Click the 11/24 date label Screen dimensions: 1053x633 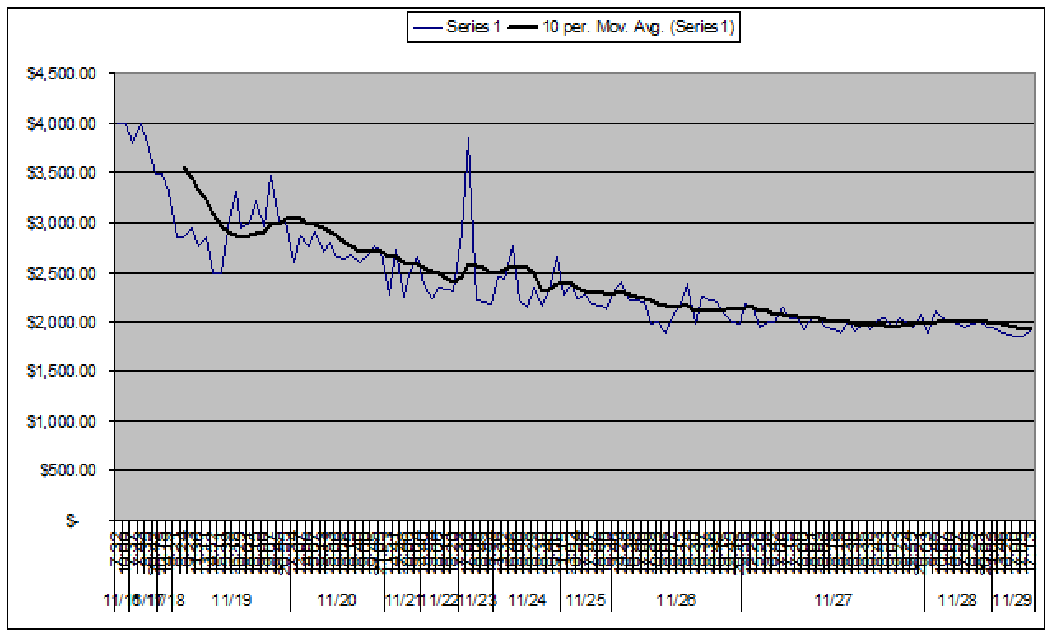pos(527,600)
